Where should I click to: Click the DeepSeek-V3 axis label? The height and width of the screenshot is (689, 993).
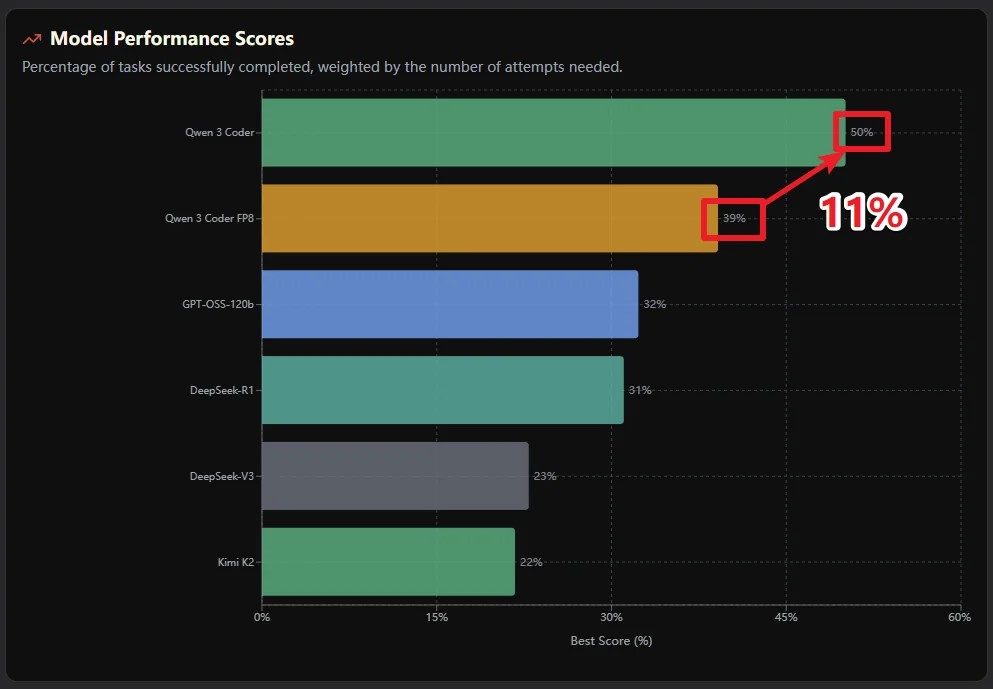point(222,476)
